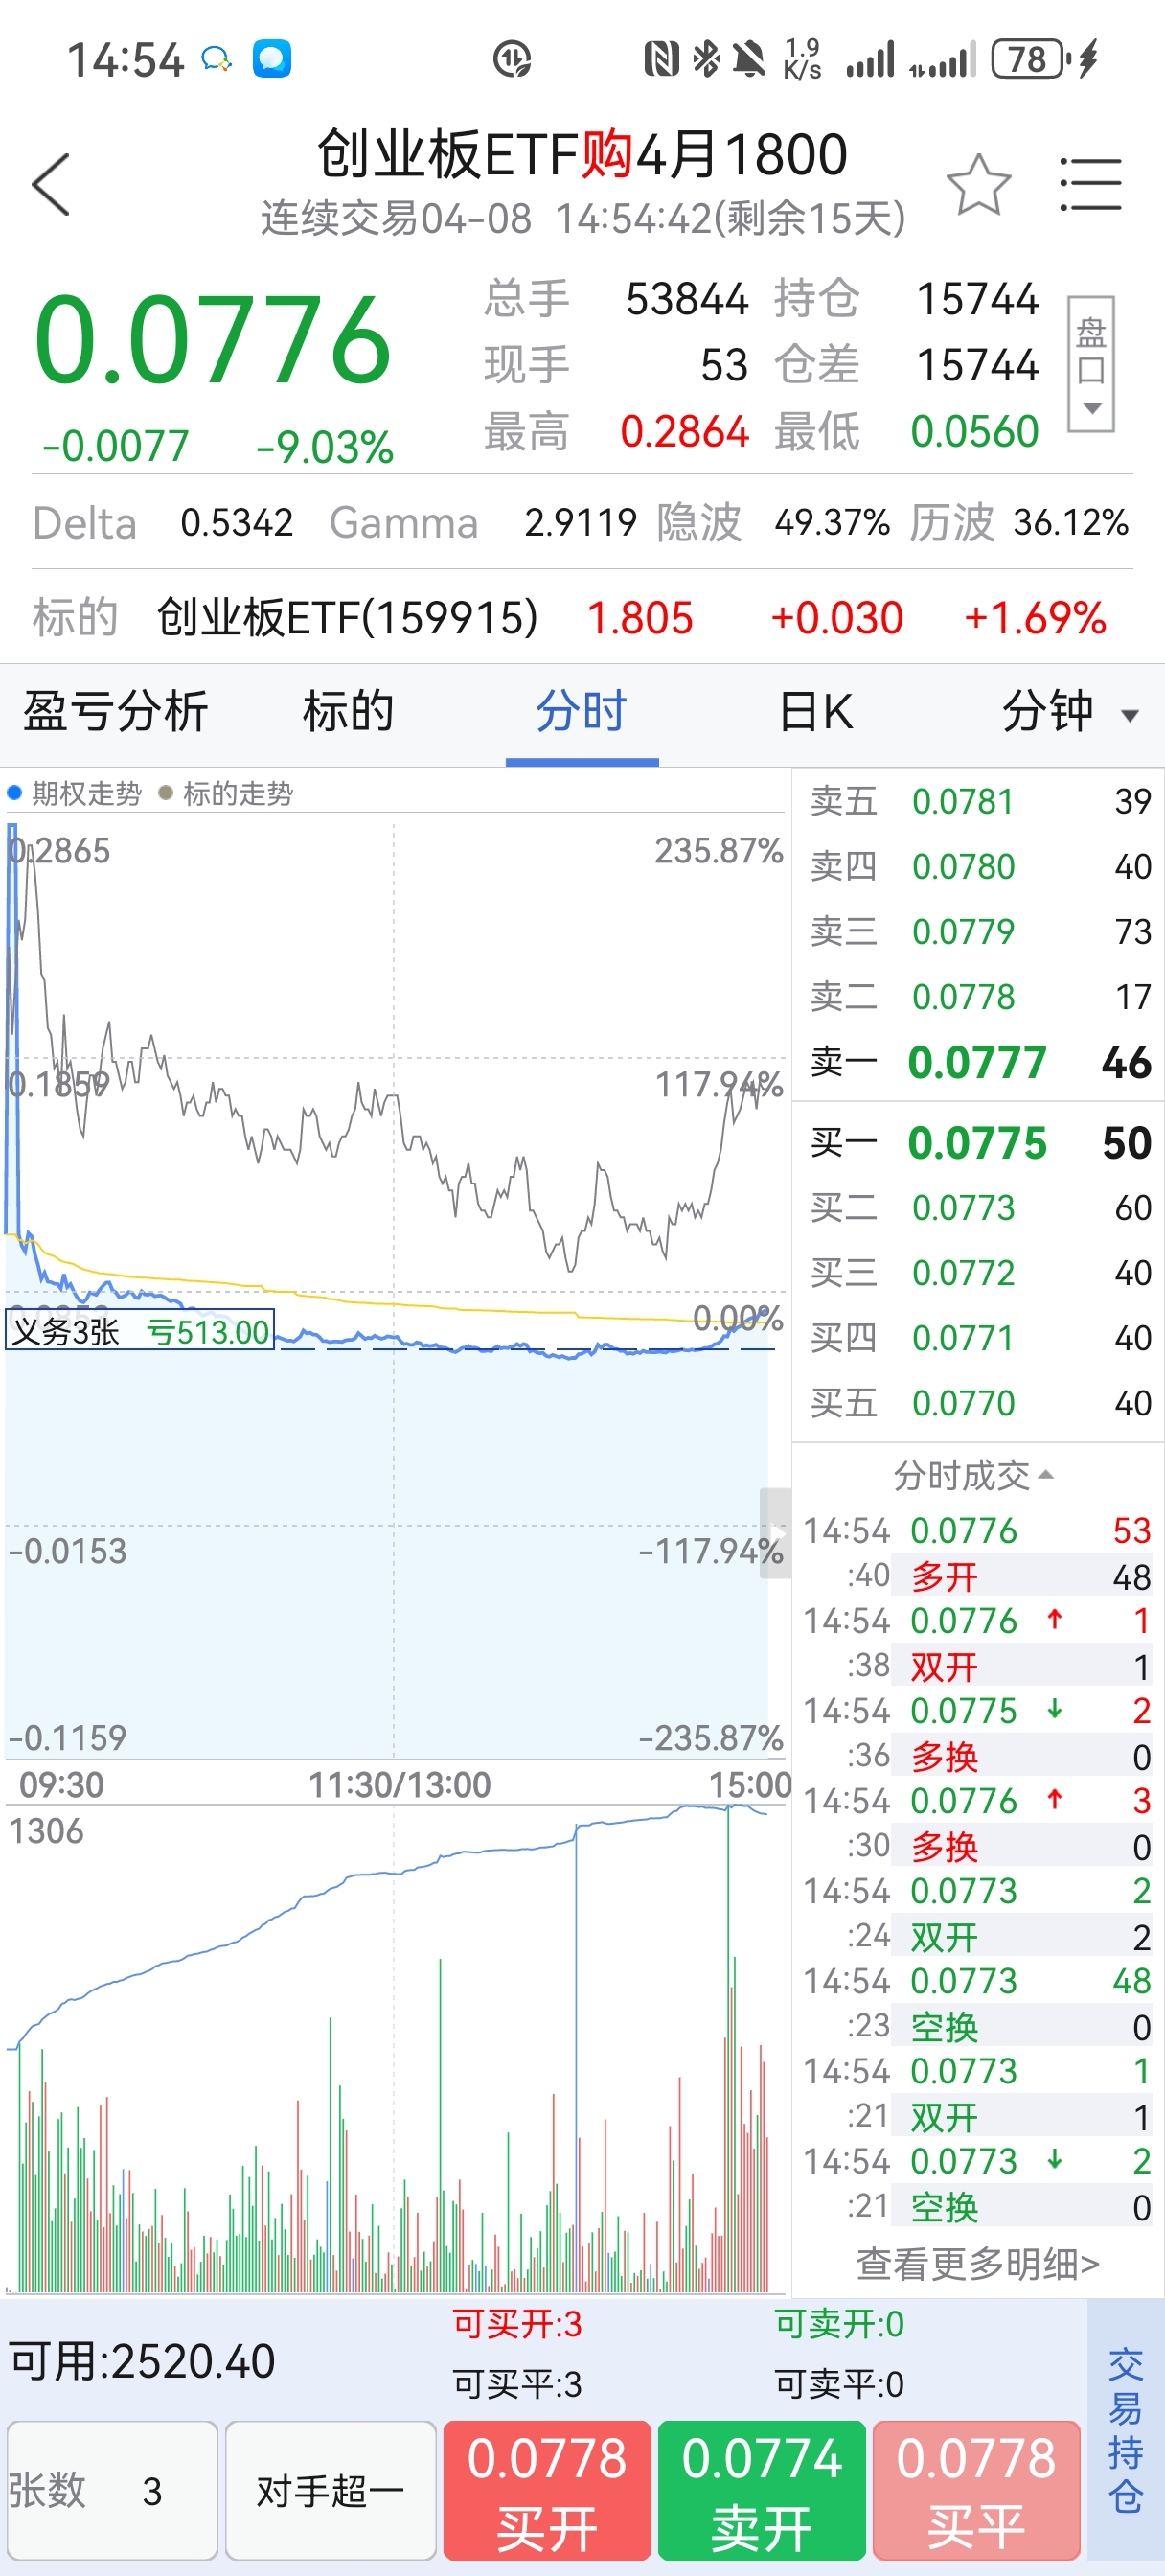Screen dimensions: 1165x2576
Task: Tap the battery 78 status icon
Action: click(1030, 59)
